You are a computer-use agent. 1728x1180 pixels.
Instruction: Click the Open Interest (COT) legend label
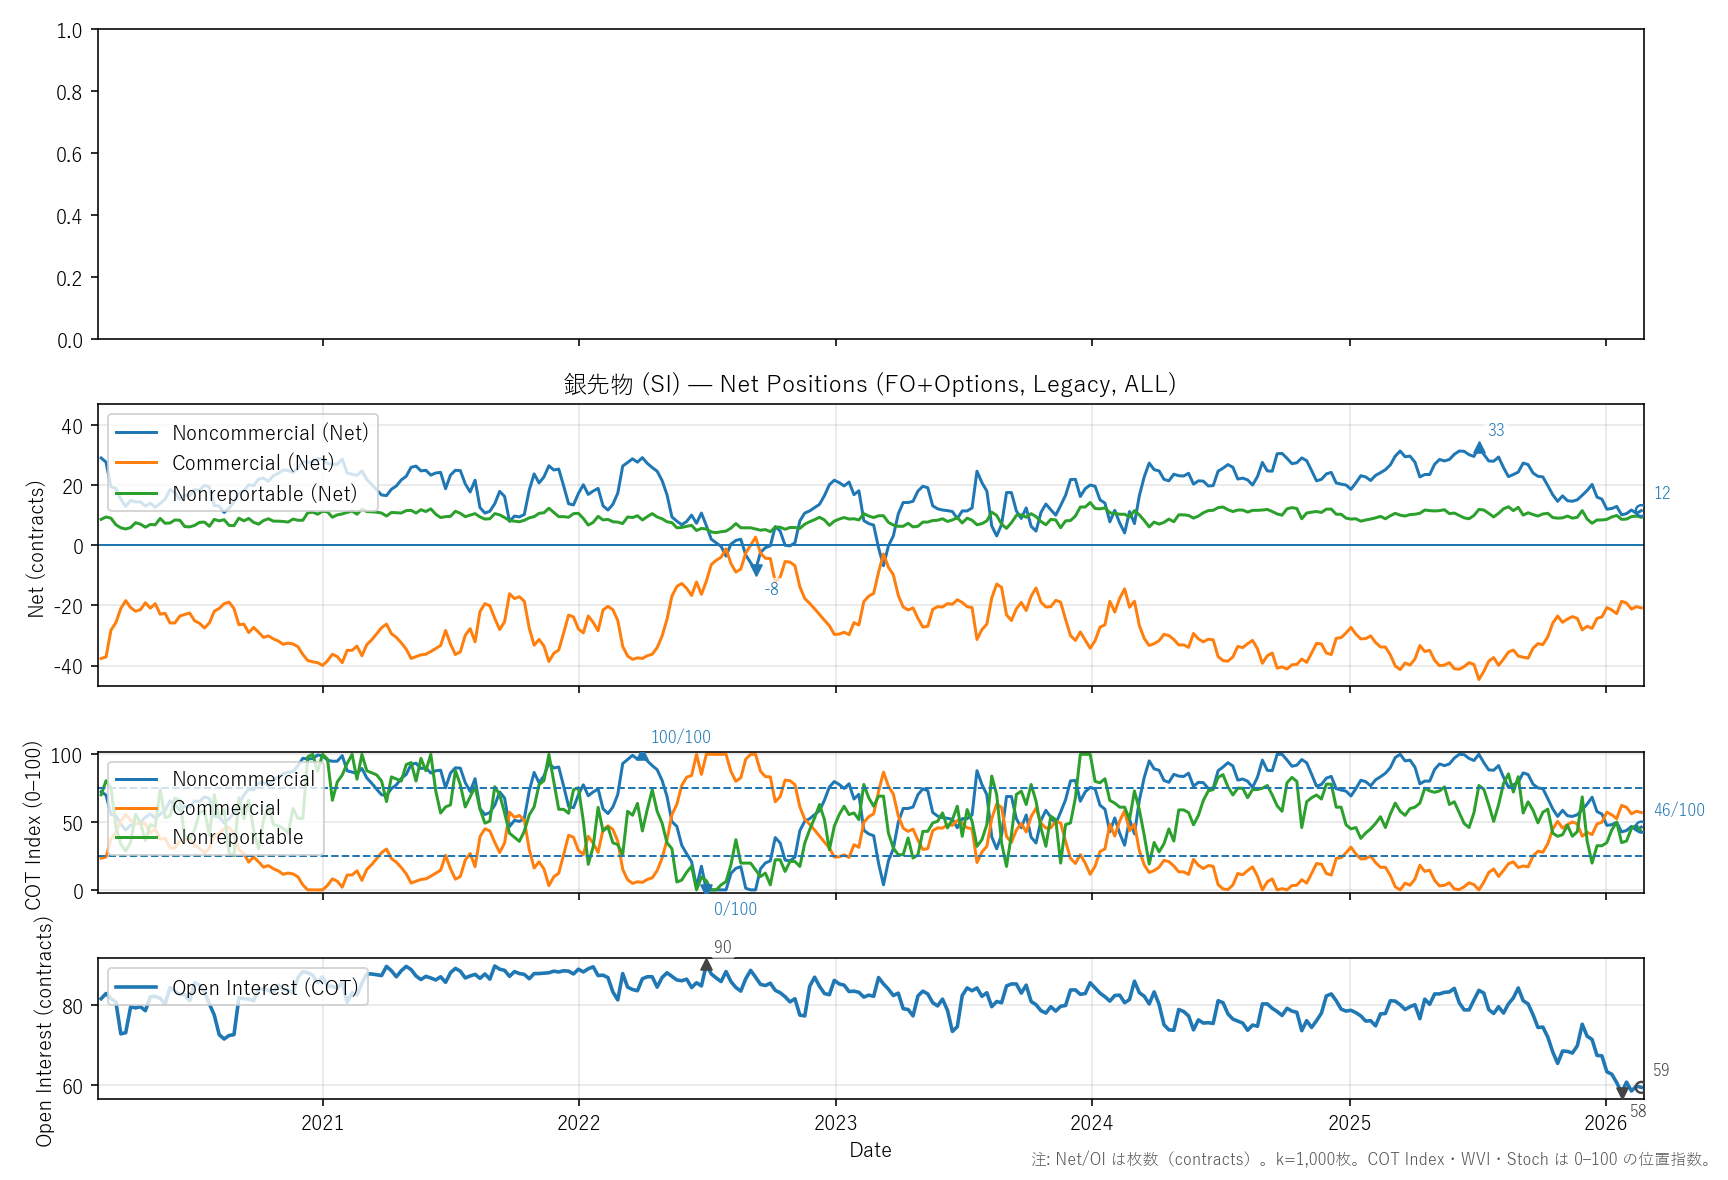[265, 988]
